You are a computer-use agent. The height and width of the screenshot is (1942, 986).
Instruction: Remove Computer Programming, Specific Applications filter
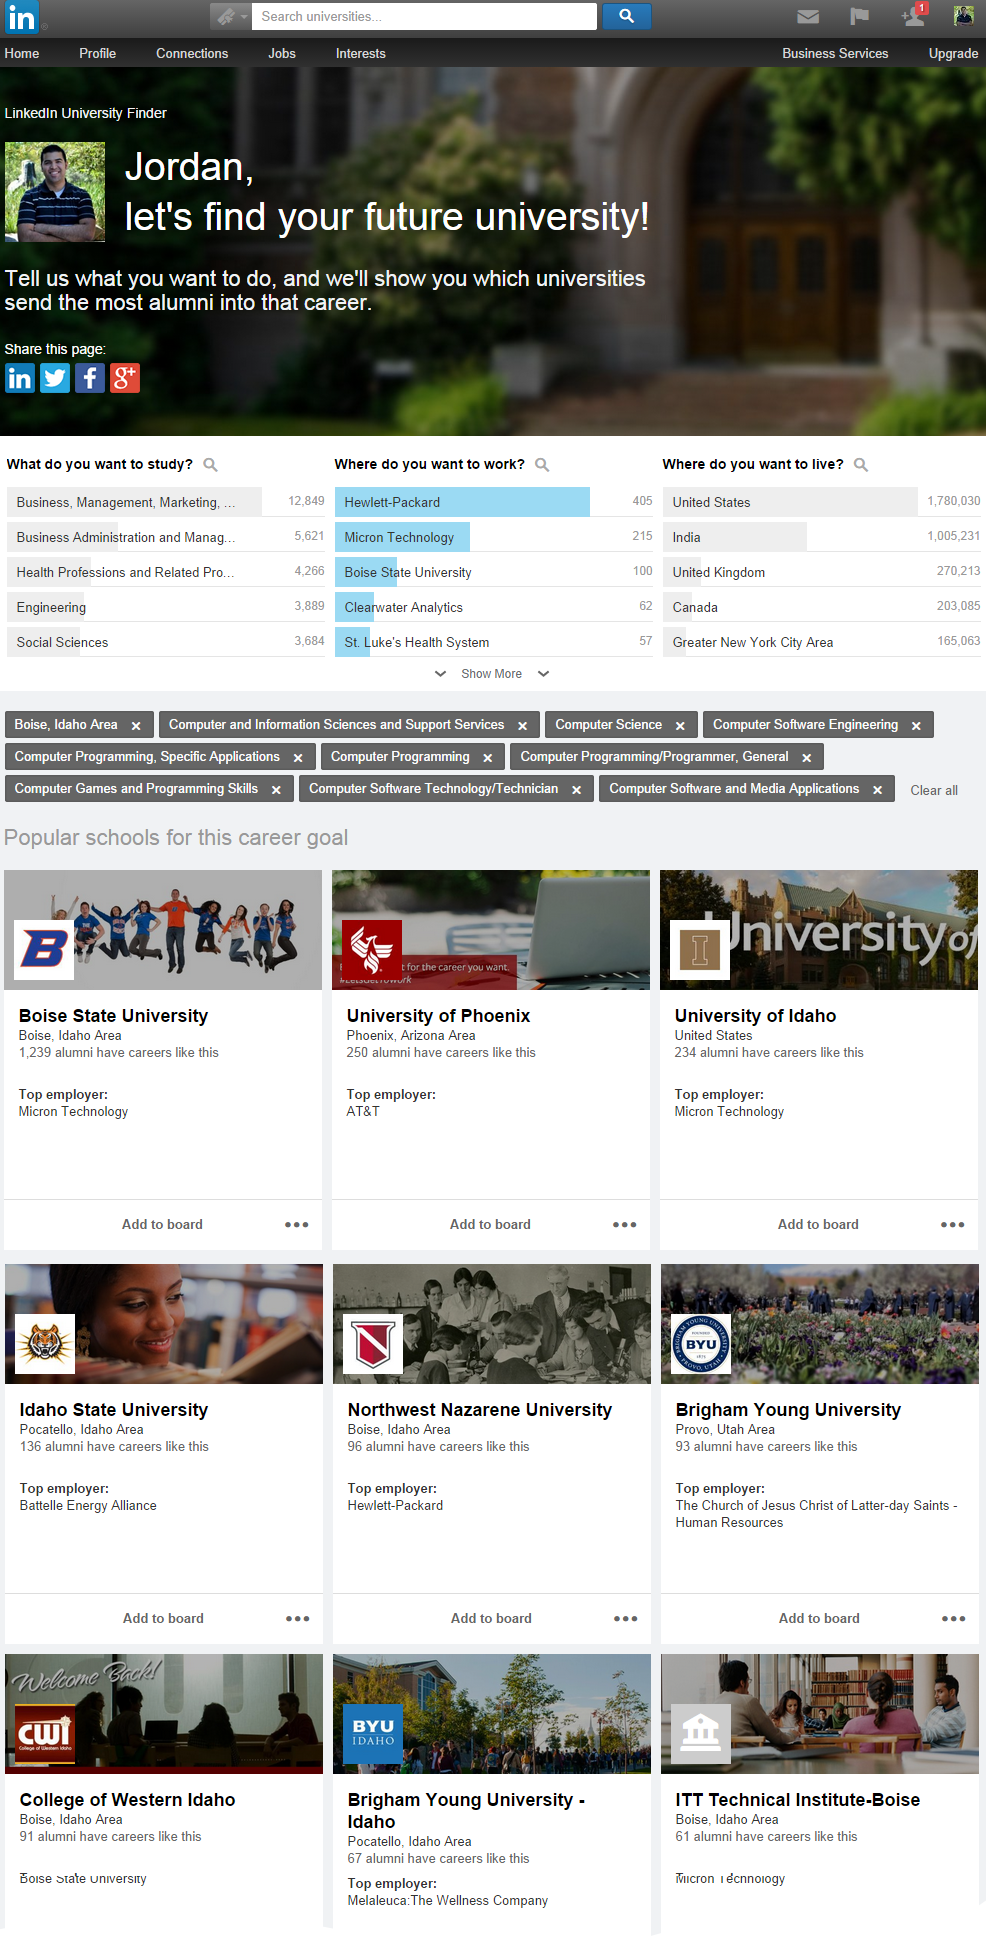(x=298, y=758)
